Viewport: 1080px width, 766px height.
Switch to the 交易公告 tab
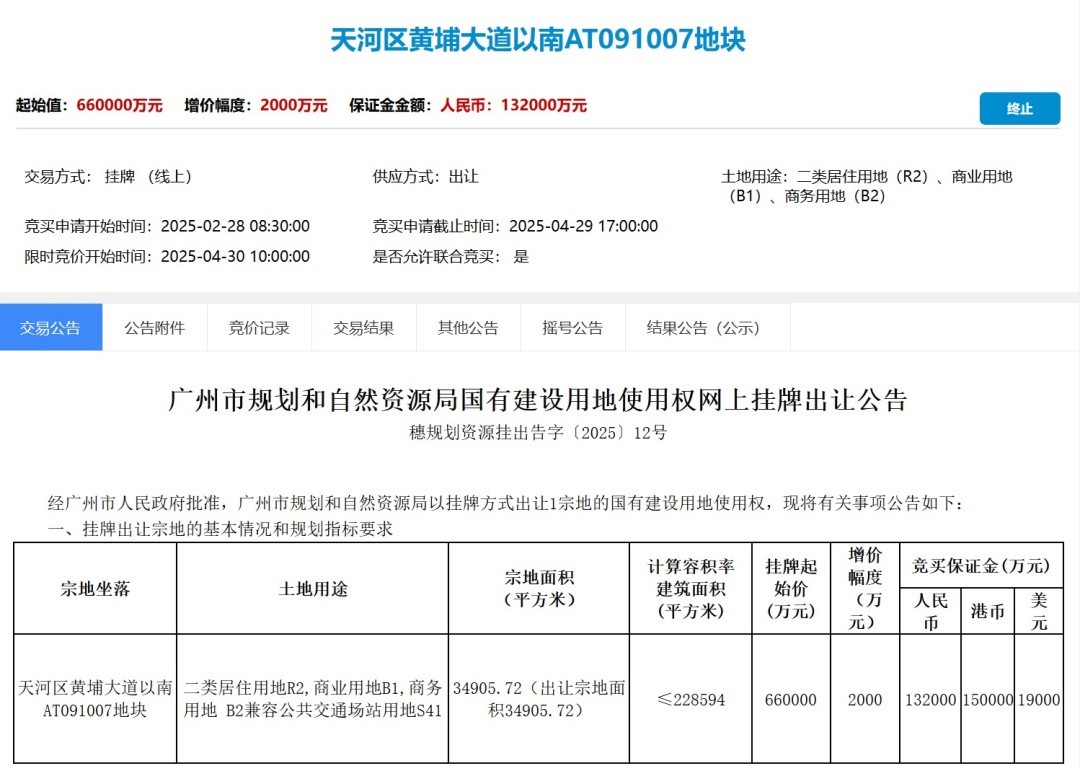pos(51,328)
